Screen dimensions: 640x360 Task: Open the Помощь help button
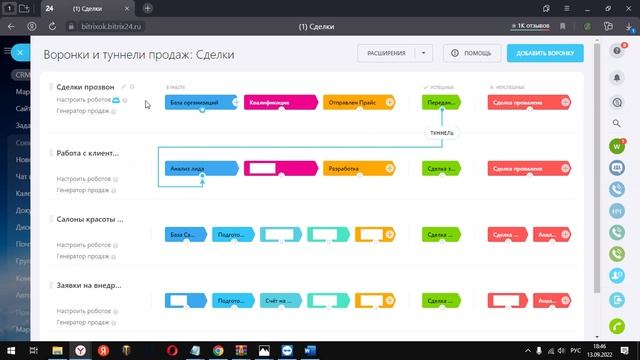tap(472, 53)
